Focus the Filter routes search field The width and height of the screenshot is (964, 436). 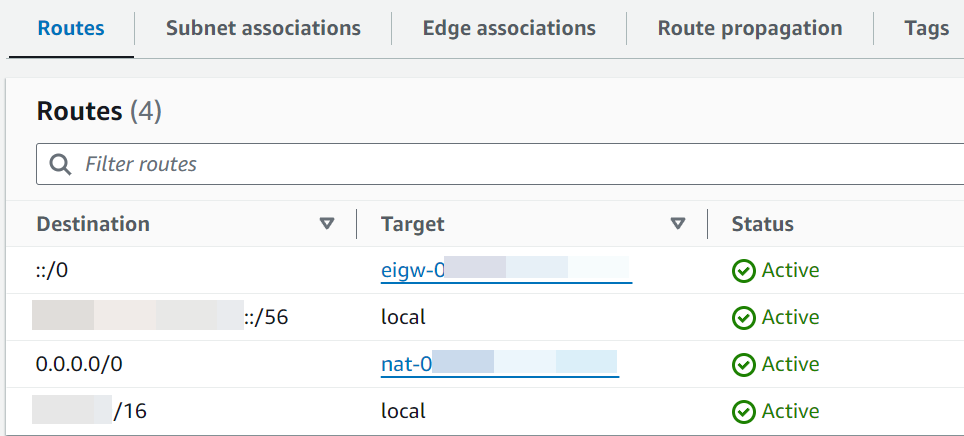500,164
